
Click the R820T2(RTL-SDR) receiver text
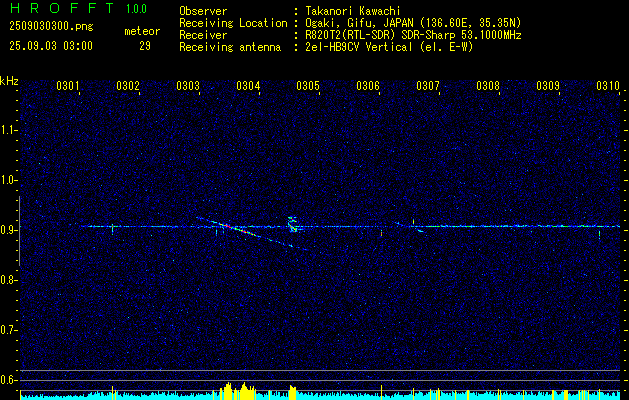(413, 36)
